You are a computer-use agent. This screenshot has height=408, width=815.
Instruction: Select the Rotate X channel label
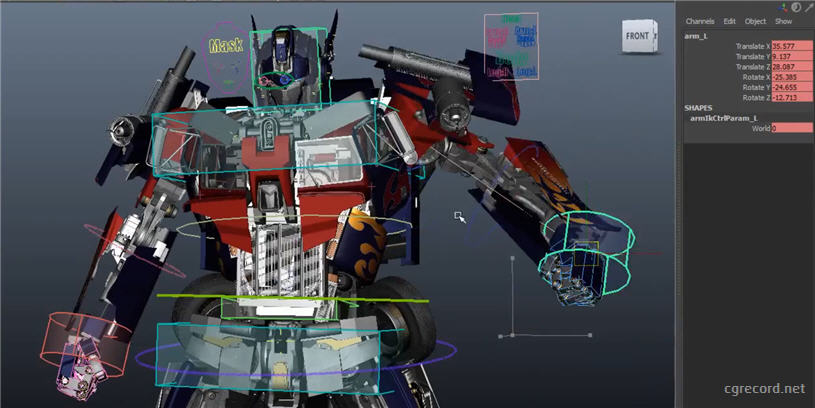tap(756, 77)
